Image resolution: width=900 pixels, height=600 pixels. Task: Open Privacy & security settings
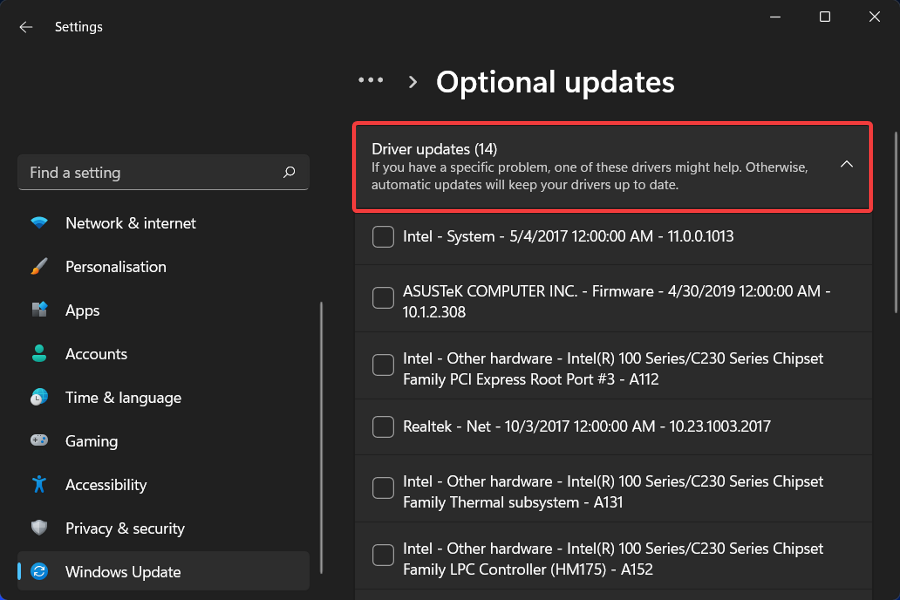click(164, 528)
